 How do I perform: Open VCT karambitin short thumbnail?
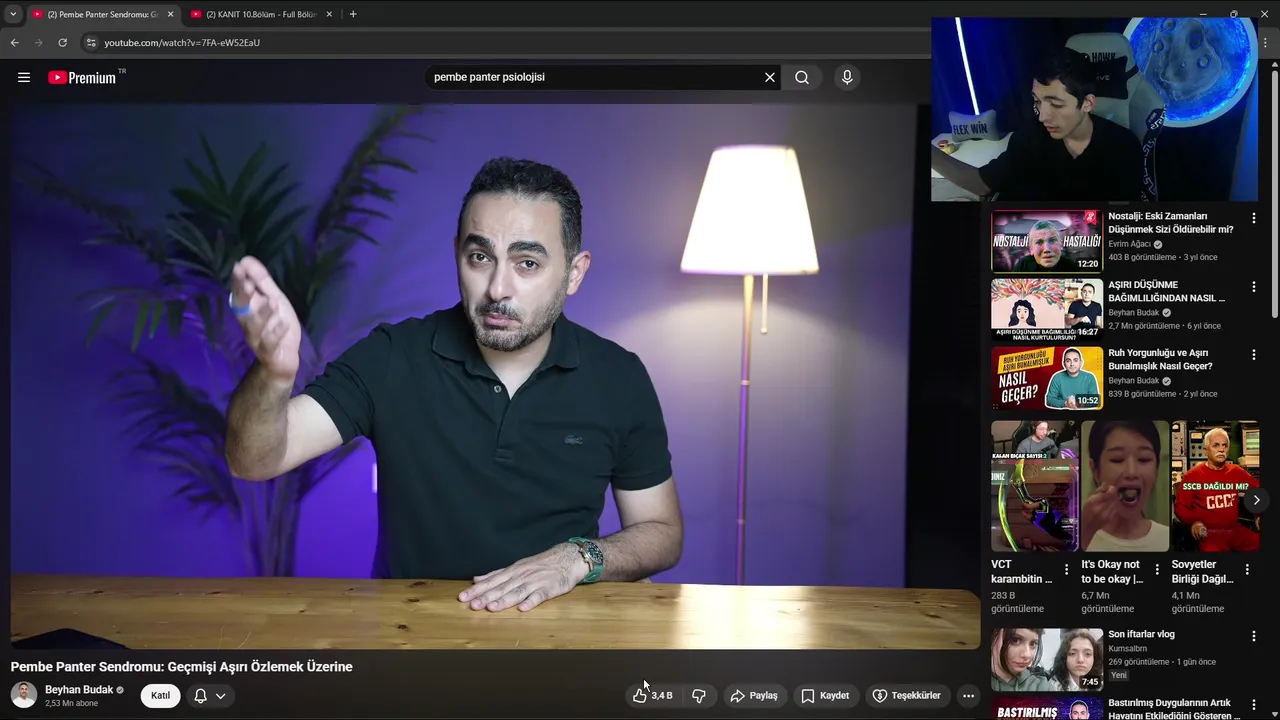(1034, 486)
